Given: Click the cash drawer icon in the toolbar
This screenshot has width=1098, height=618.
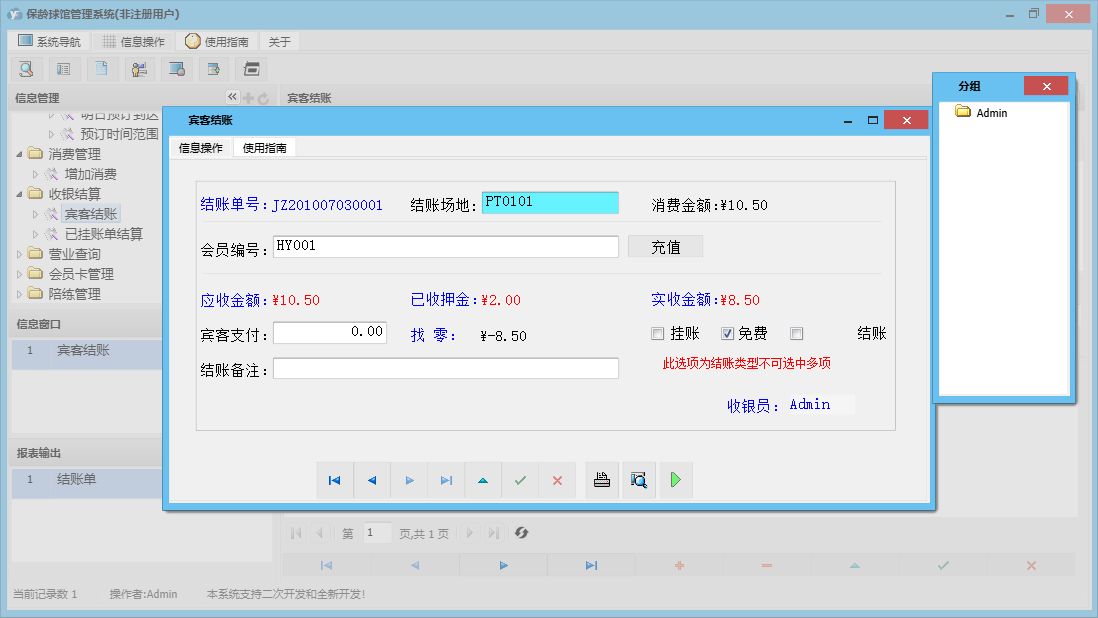Looking at the screenshot, I should click(x=251, y=69).
